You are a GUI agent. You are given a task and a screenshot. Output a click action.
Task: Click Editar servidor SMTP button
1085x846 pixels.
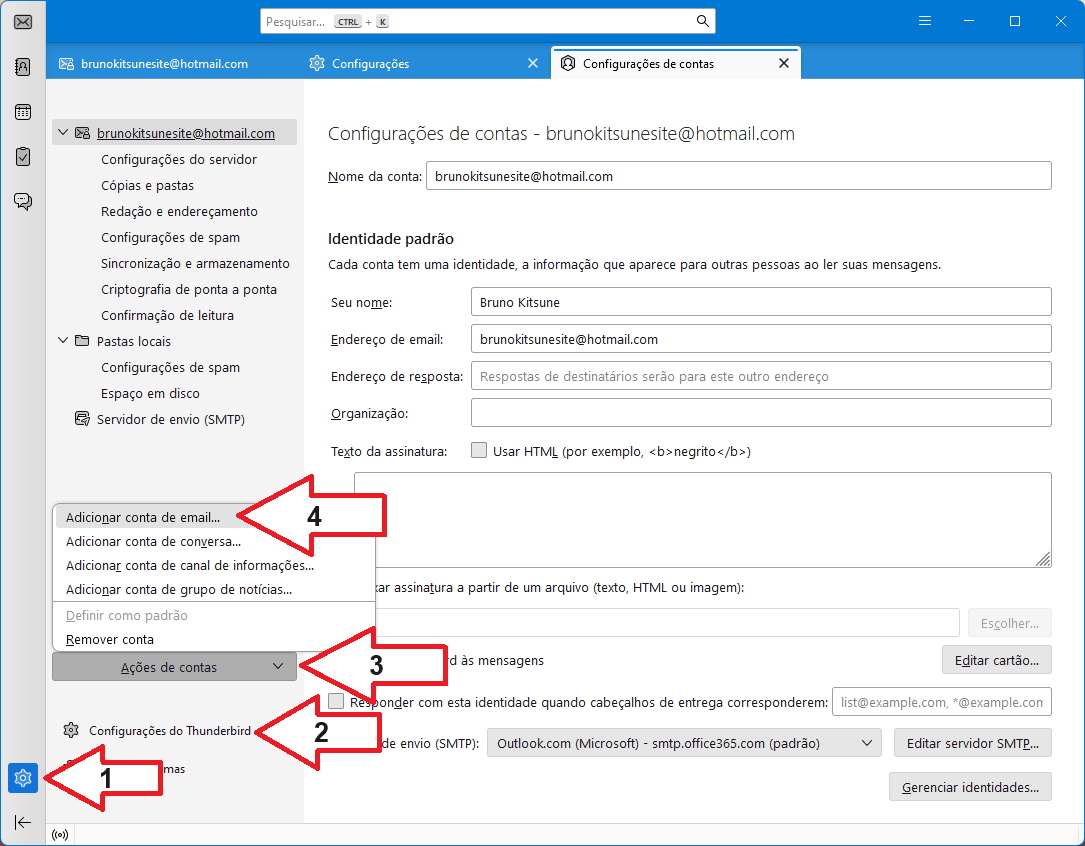tap(972, 743)
